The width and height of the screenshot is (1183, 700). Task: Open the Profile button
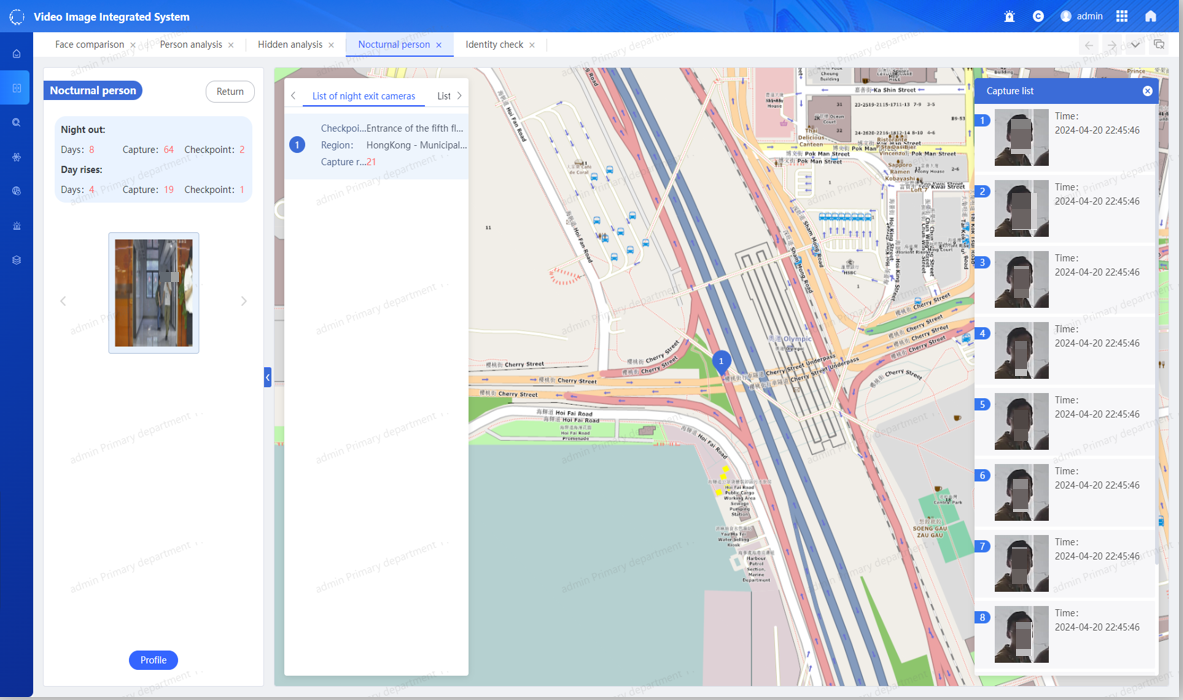[x=153, y=660]
